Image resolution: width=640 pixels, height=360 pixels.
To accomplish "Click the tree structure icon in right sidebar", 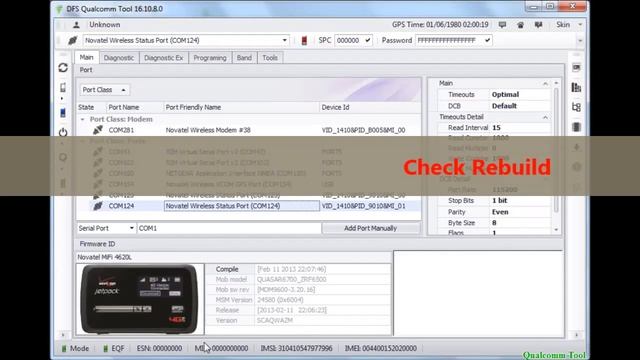I will [576, 107].
